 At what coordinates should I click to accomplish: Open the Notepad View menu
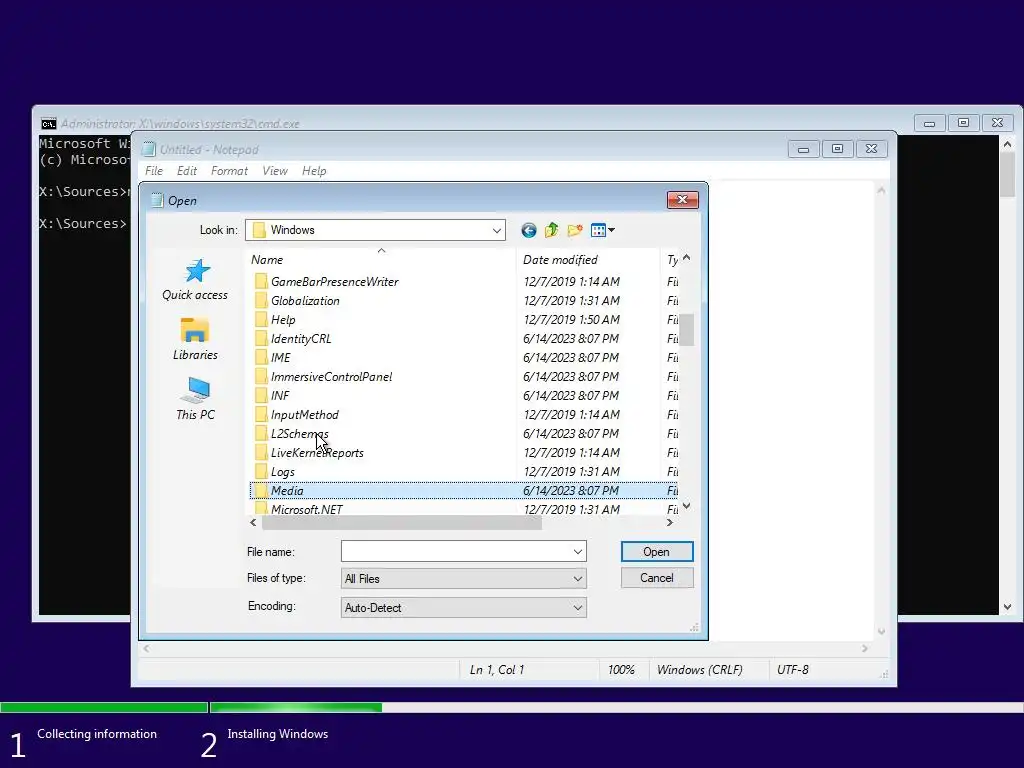pyautogui.click(x=275, y=170)
